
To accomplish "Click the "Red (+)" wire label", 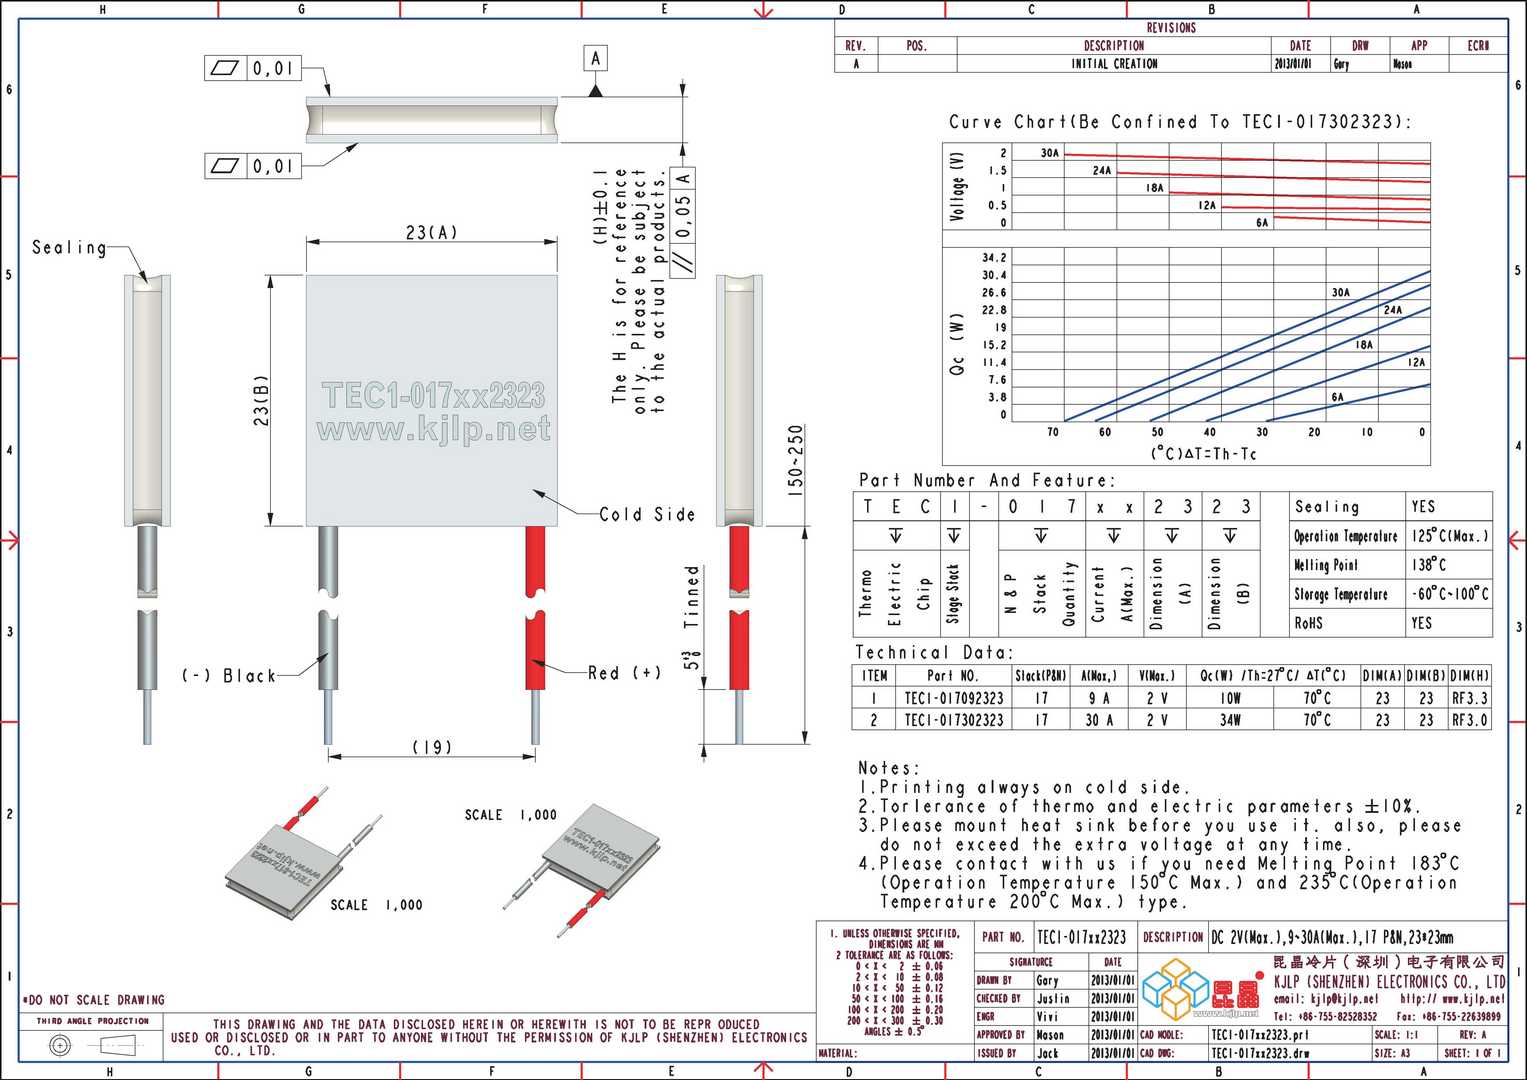I will coord(625,673).
